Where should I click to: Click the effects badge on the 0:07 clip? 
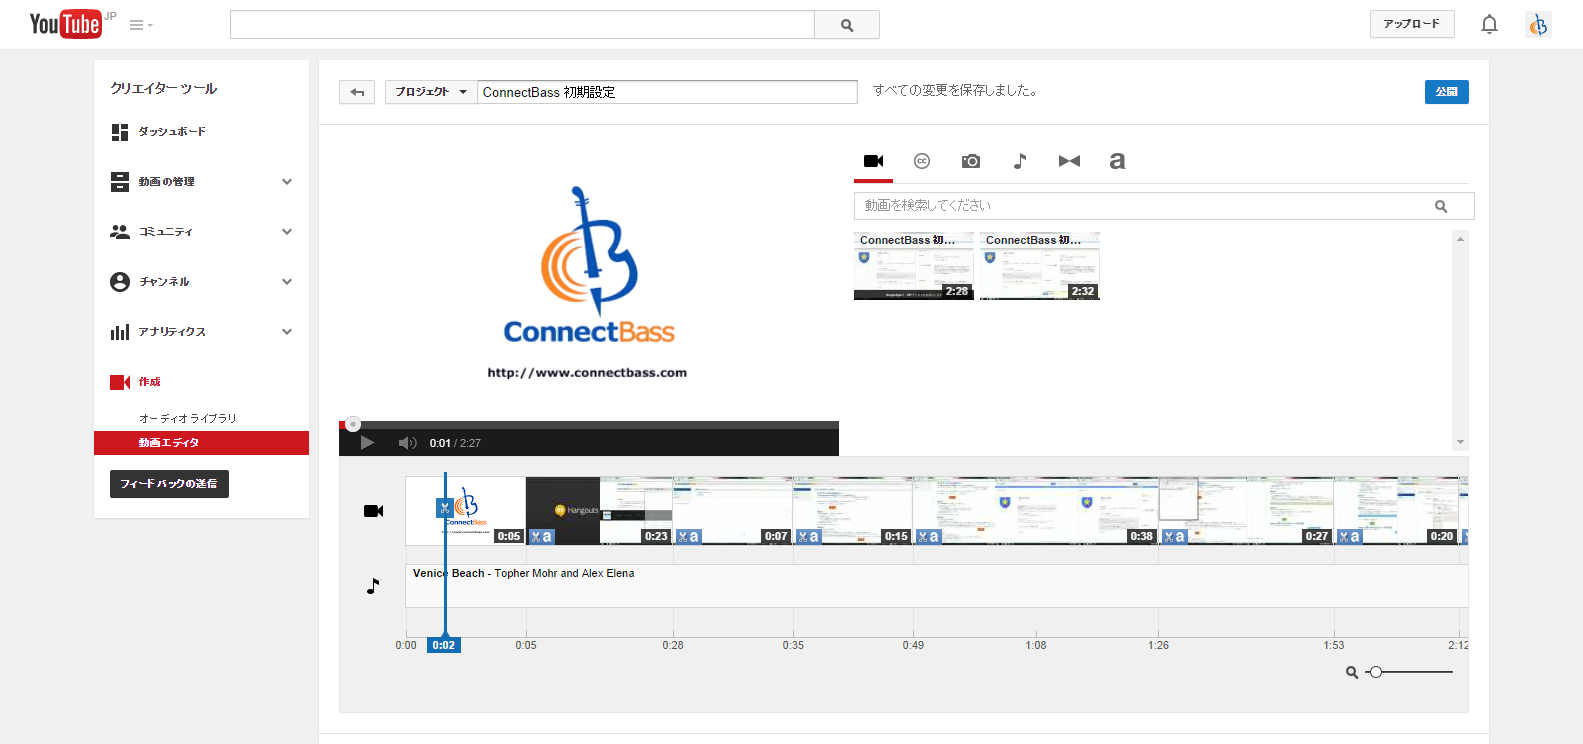point(689,537)
